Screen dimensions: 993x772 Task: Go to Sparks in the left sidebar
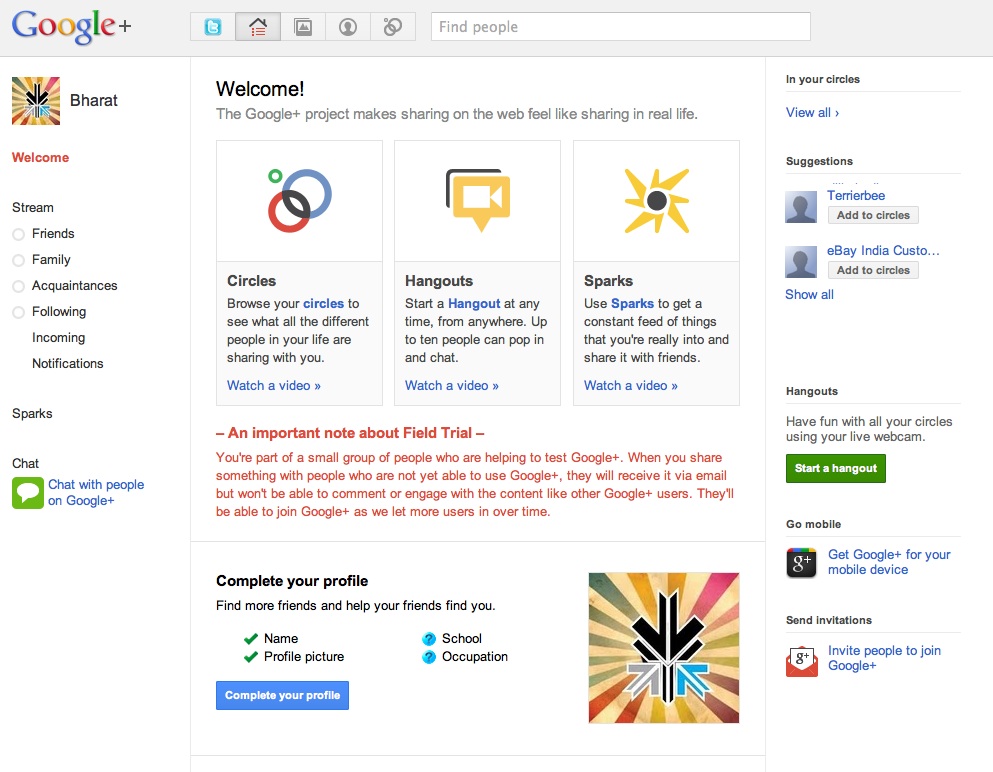click(32, 414)
